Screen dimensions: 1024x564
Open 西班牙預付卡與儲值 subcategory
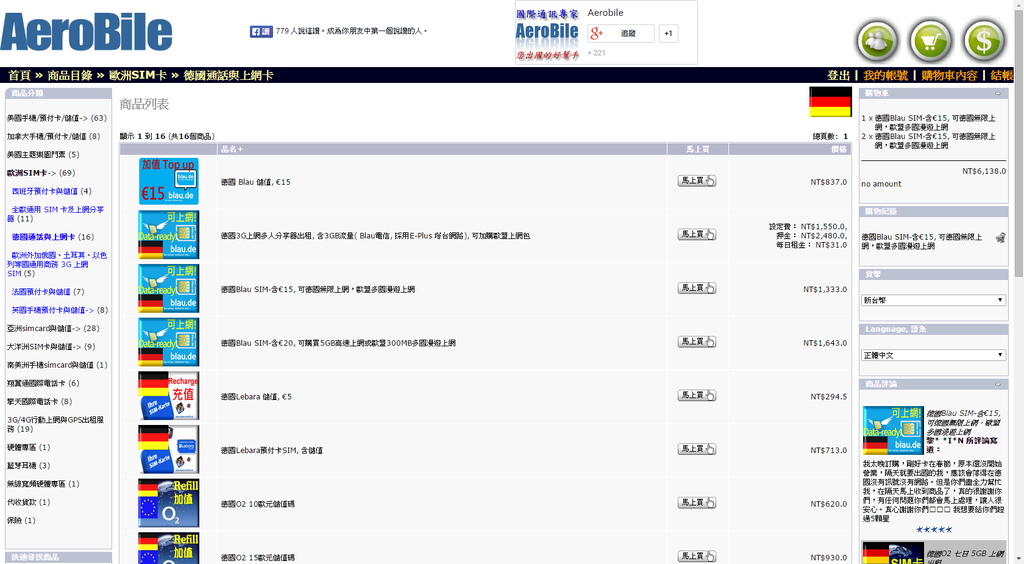[44, 191]
